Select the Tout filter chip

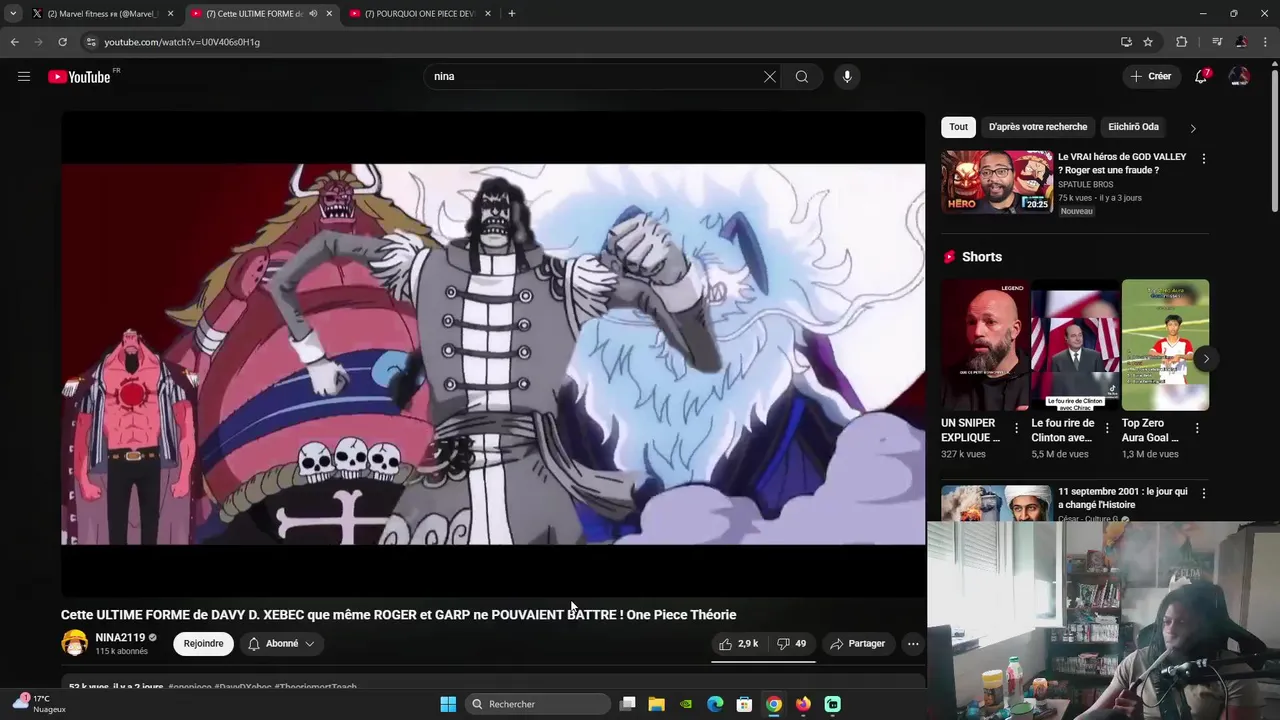pos(958,127)
